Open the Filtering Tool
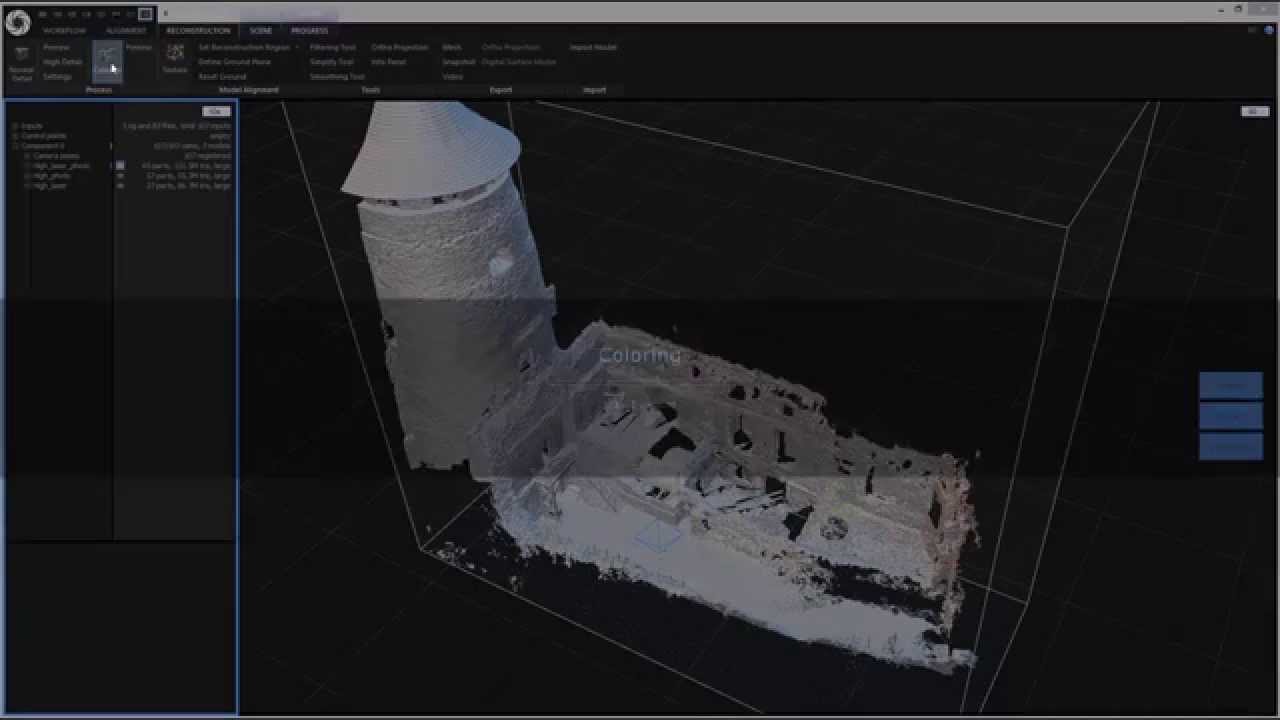 point(332,47)
